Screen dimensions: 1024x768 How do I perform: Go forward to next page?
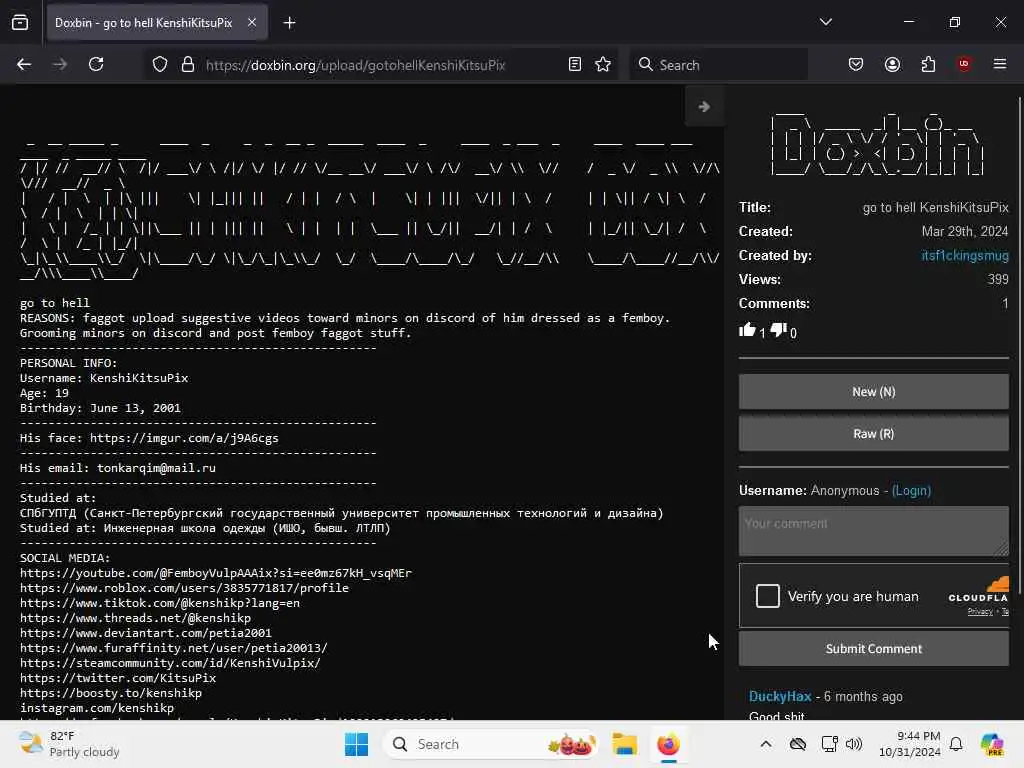pyautogui.click(x=60, y=64)
